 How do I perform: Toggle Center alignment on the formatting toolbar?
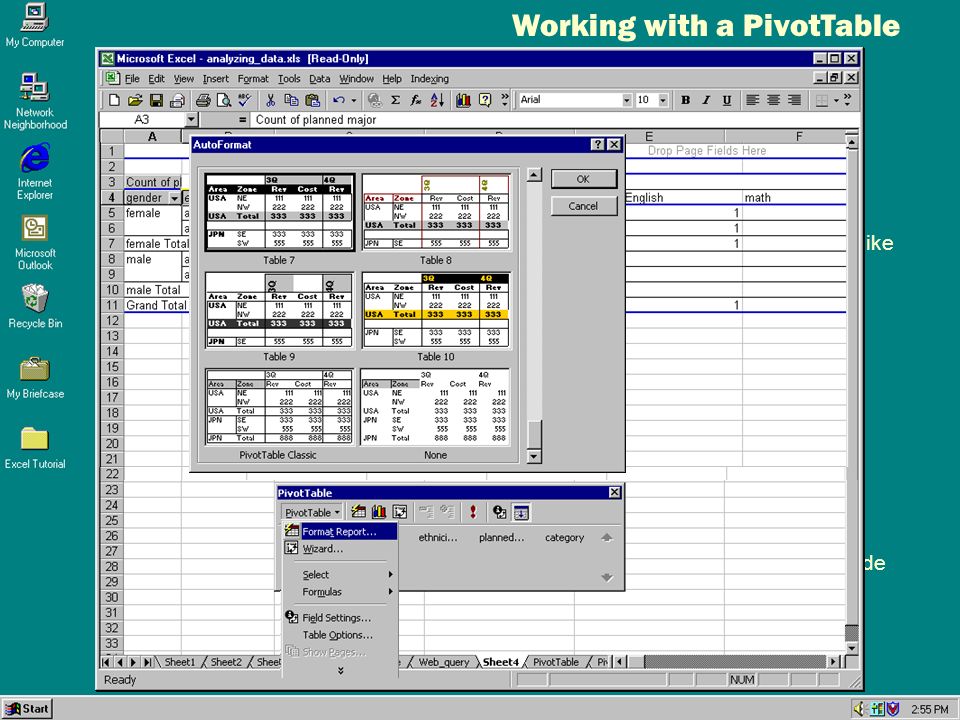773,100
